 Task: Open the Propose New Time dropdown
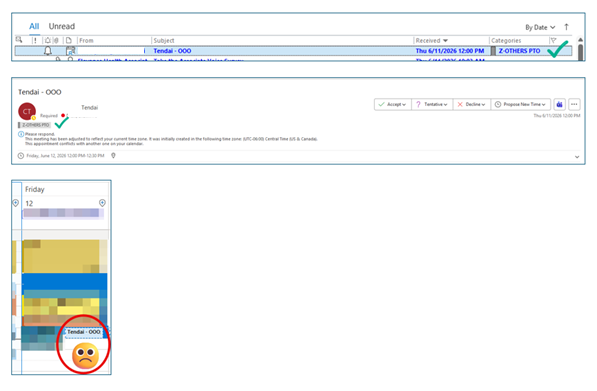520,104
